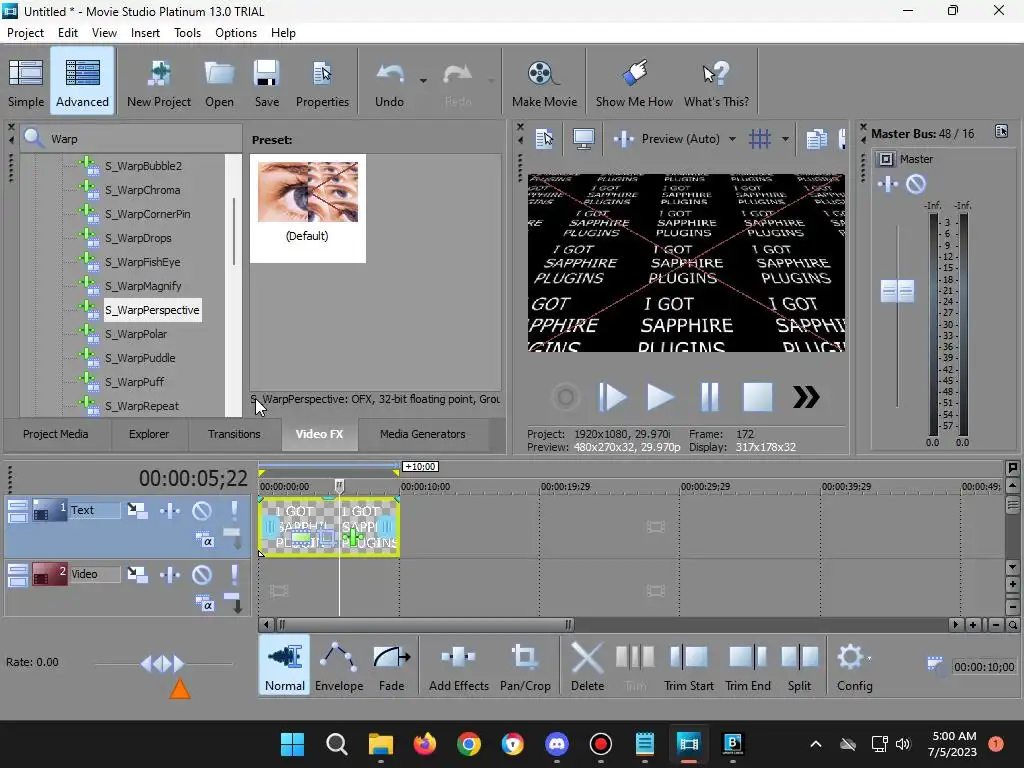
Task: Mute the Master bus
Action: point(916,184)
